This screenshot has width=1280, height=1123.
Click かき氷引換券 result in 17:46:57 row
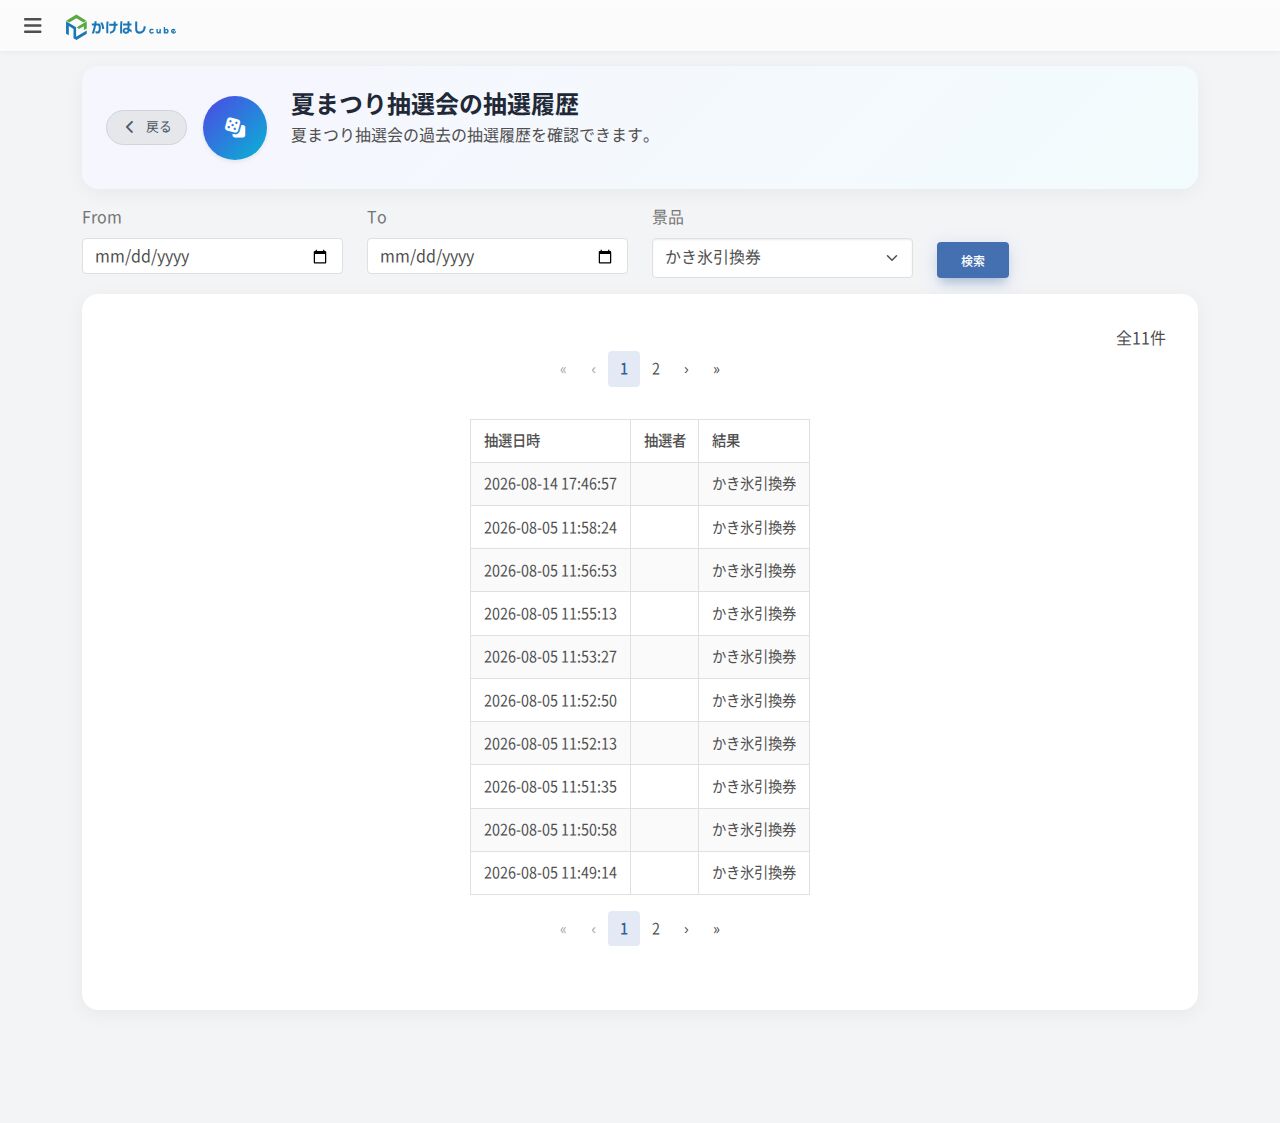(x=754, y=484)
